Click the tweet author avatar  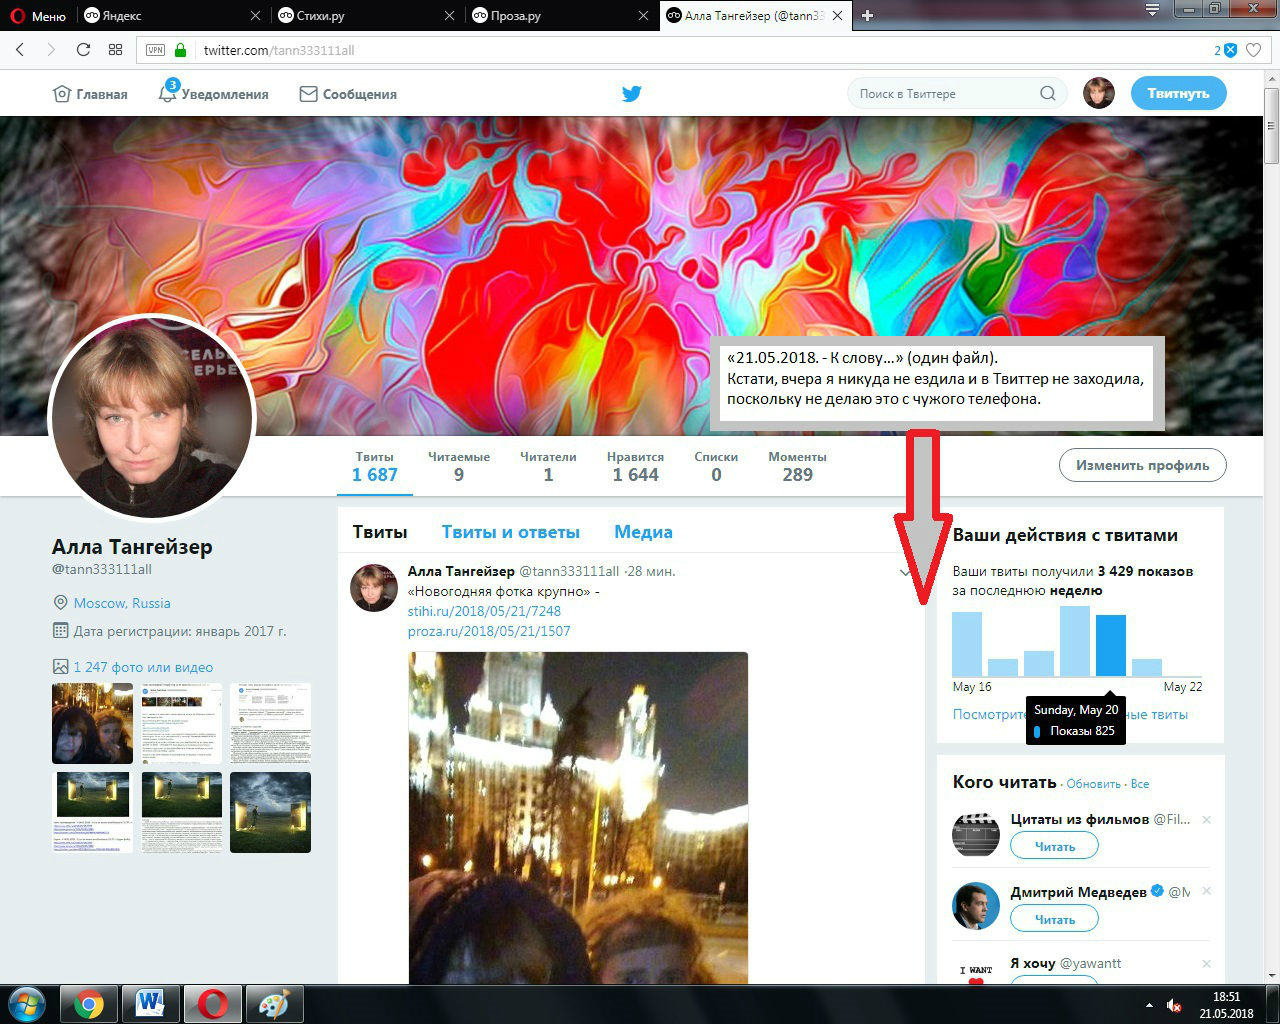click(x=374, y=587)
